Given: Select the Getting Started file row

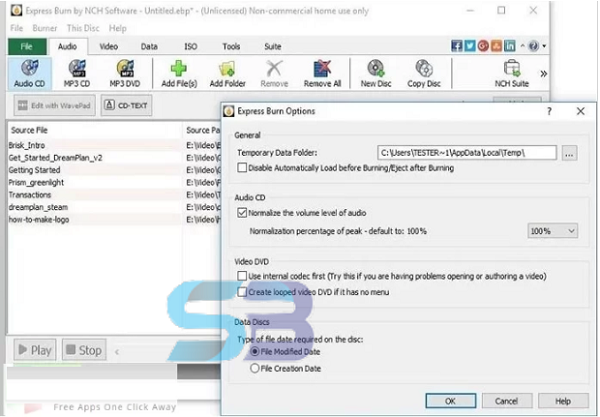Looking at the screenshot, I should [95, 170].
